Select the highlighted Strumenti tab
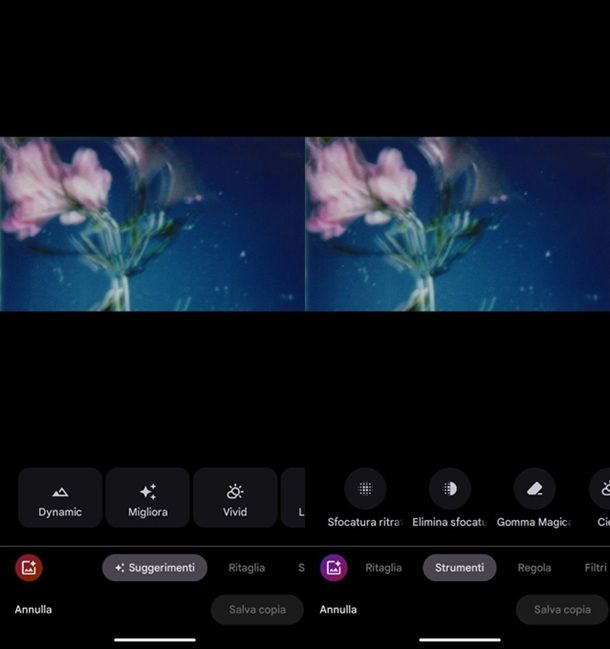 (x=459, y=568)
